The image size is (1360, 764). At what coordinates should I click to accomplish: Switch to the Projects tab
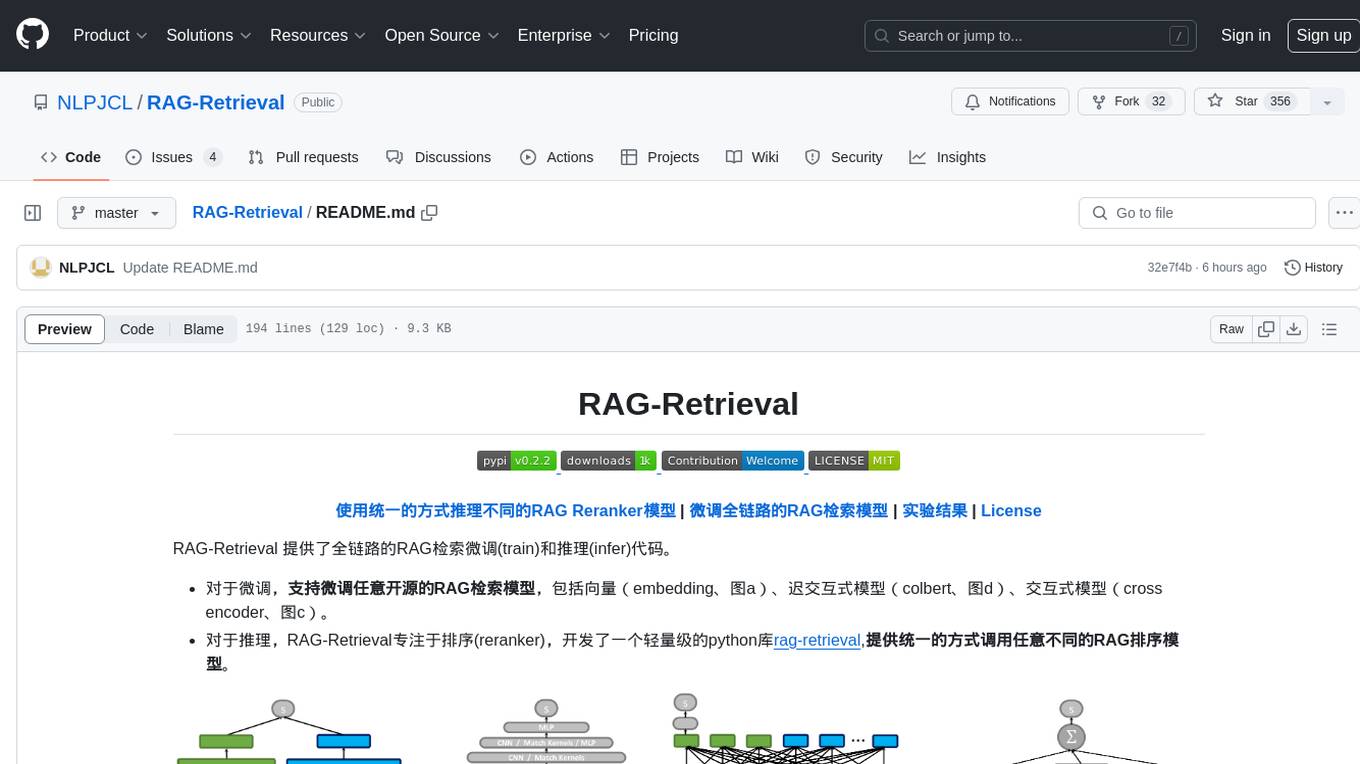tap(659, 157)
